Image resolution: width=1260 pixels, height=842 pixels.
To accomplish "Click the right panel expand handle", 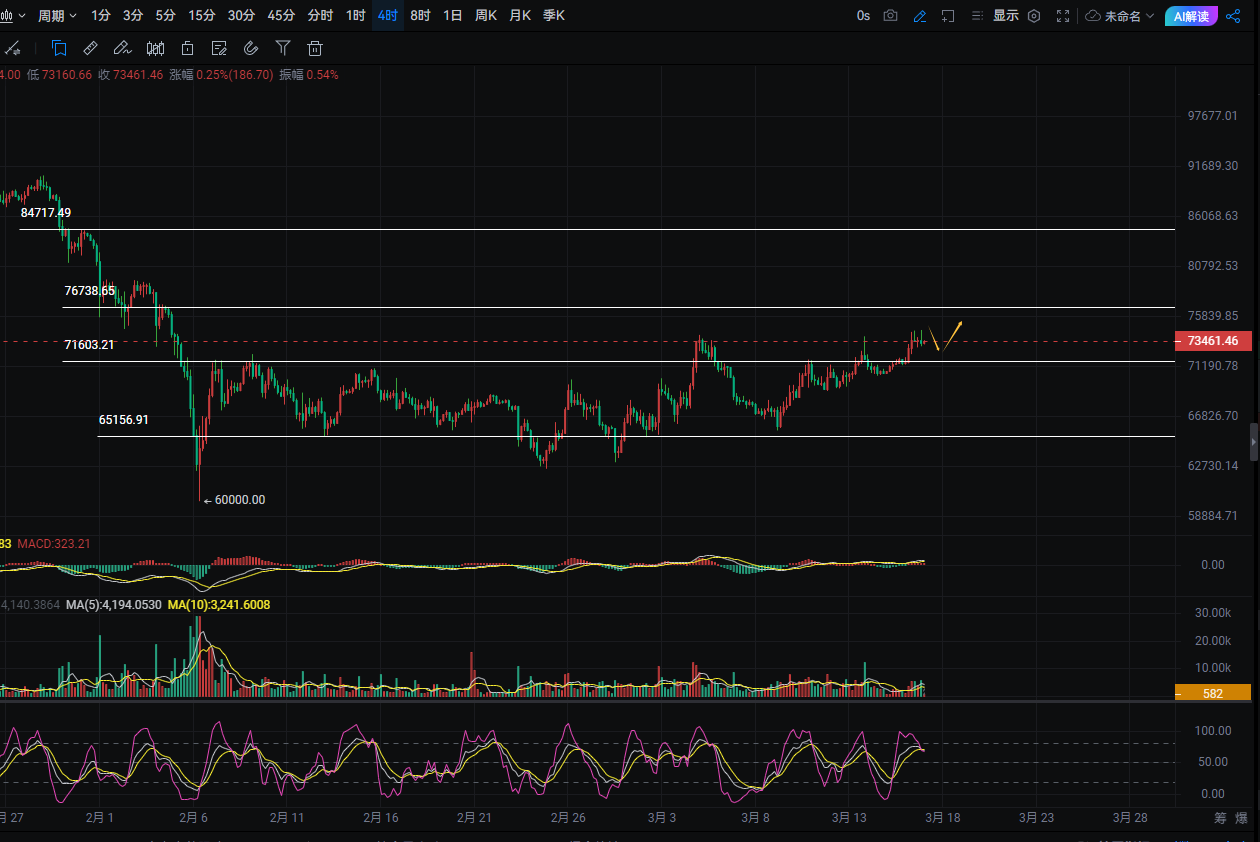I will point(1254,441).
